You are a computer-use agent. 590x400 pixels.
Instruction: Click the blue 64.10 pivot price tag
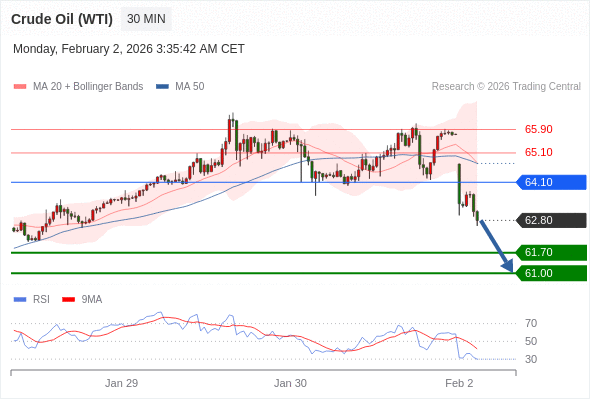(x=551, y=183)
